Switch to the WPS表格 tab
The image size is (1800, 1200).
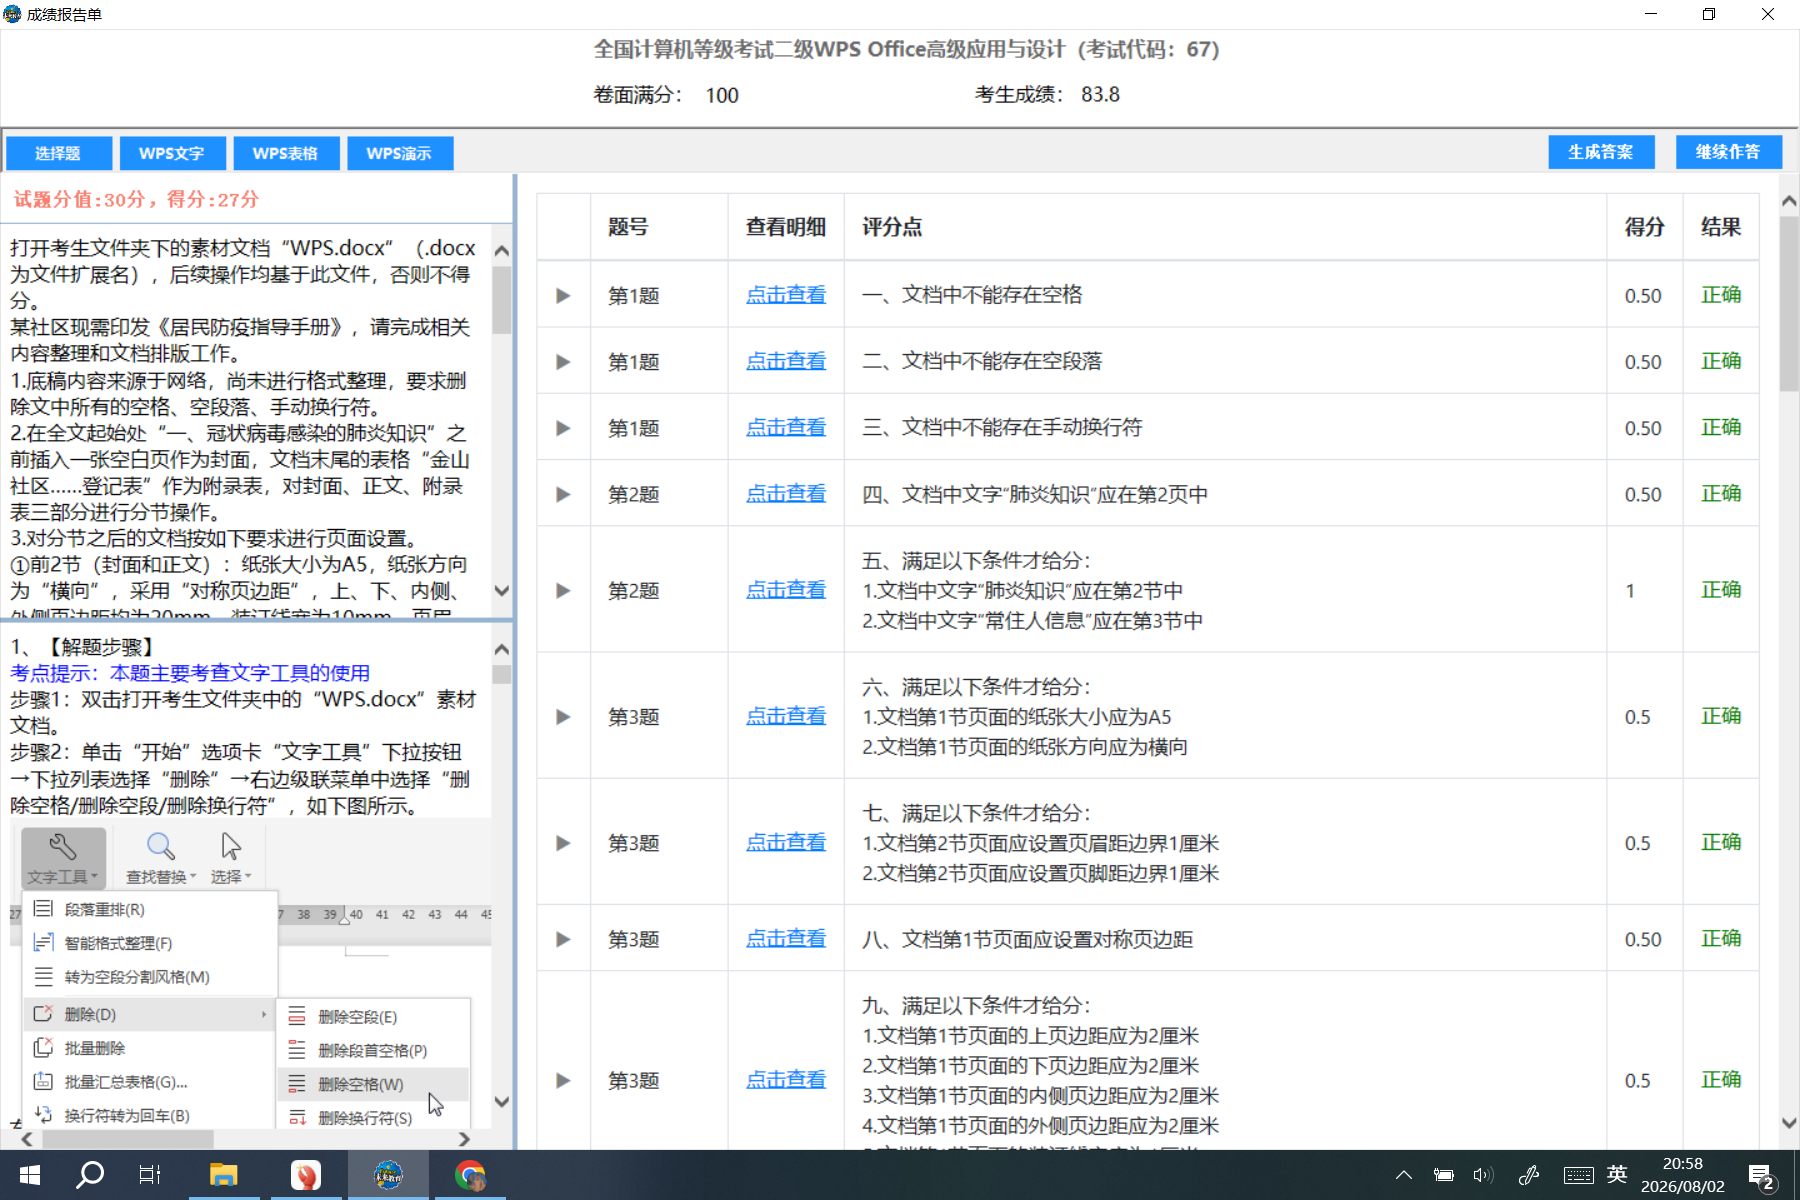(286, 153)
